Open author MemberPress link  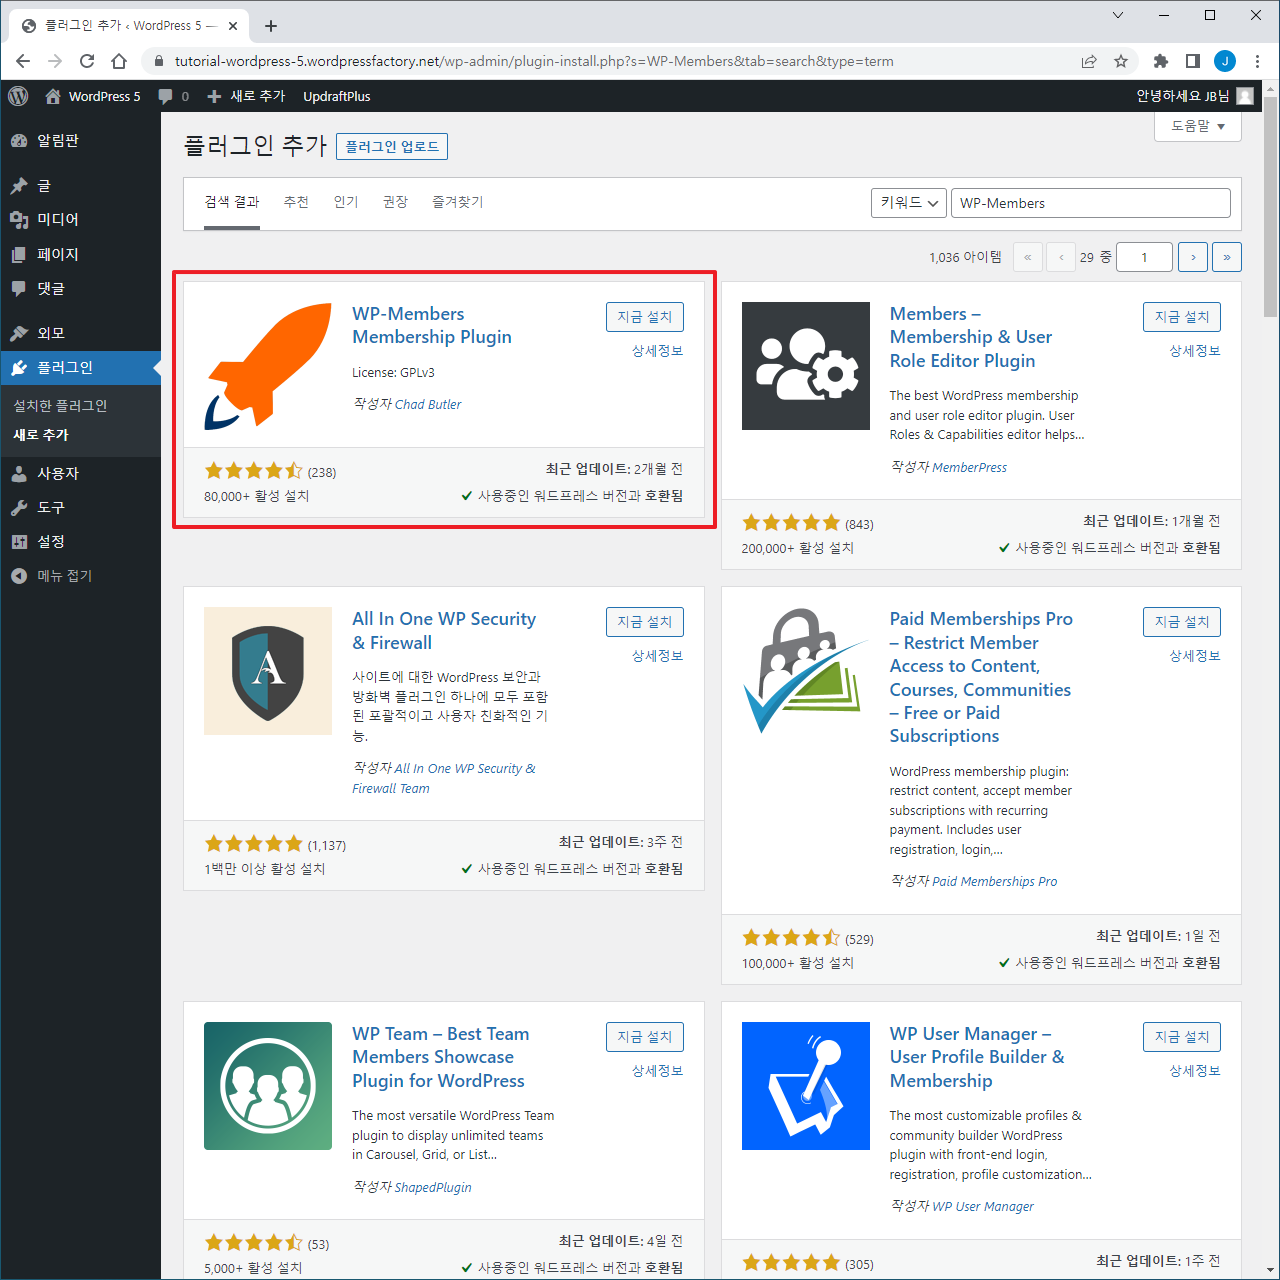pyautogui.click(x=970, y=468)
